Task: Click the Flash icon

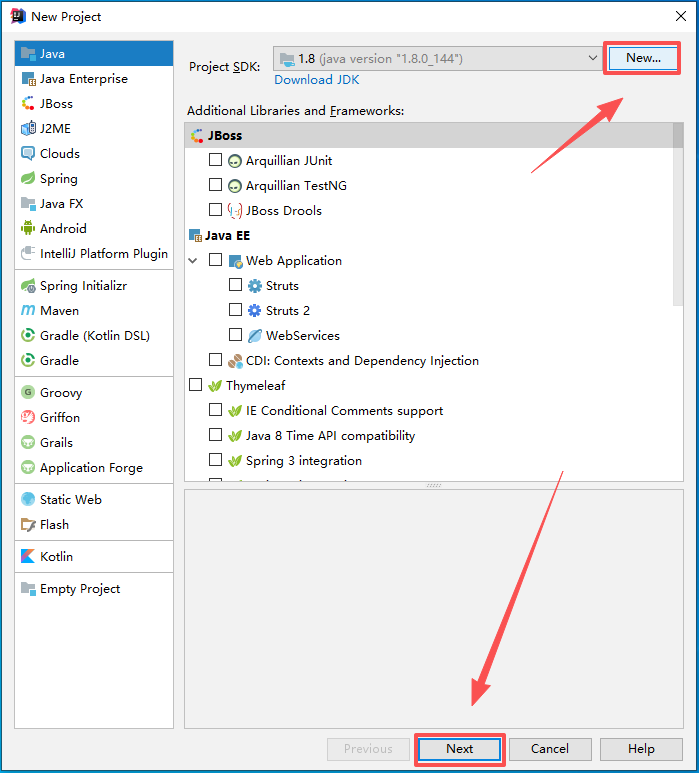Action: tap(28, 525)
